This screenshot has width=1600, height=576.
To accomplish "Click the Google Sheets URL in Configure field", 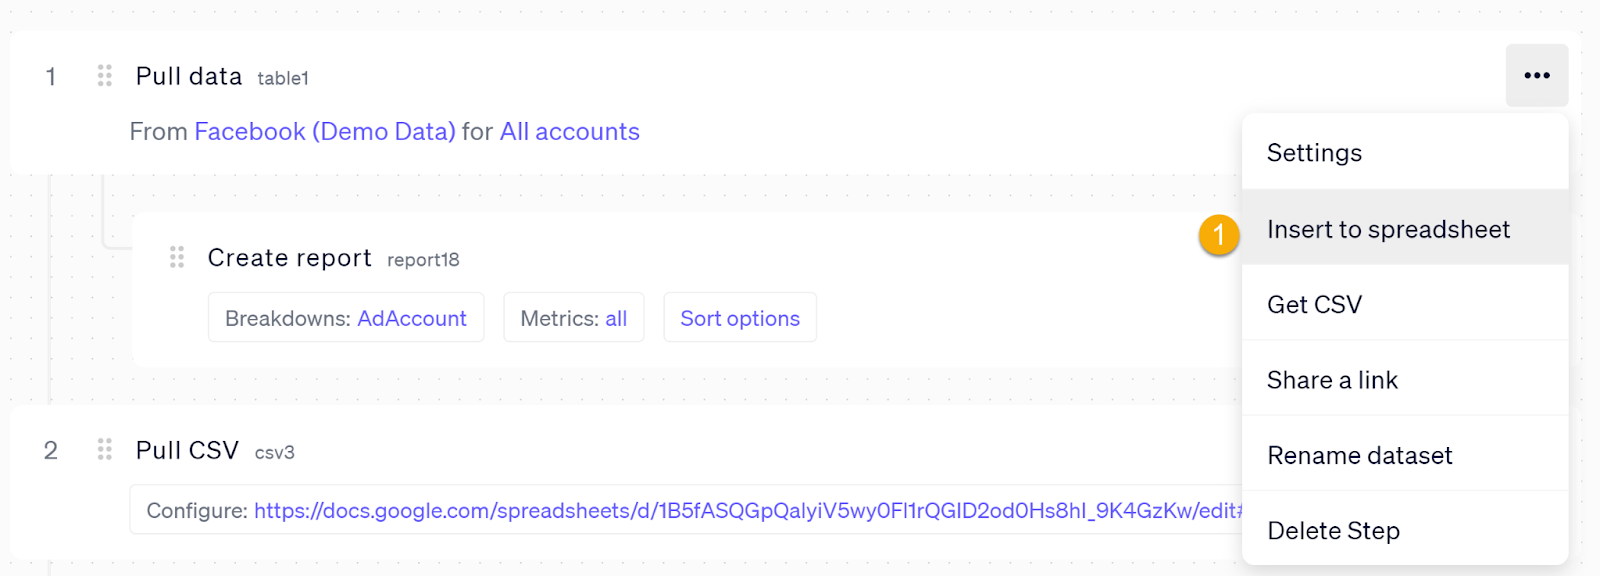I will [747, 511].
